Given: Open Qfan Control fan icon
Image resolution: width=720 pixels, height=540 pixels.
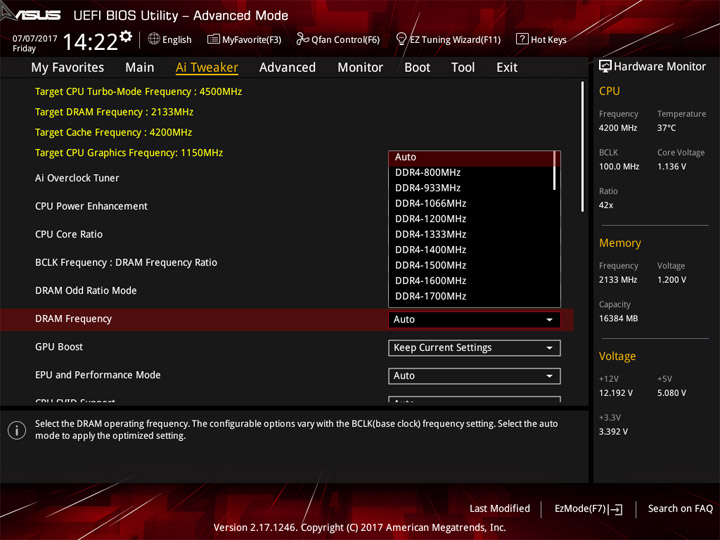Looking at the screenshot, I should click(302, 39).
